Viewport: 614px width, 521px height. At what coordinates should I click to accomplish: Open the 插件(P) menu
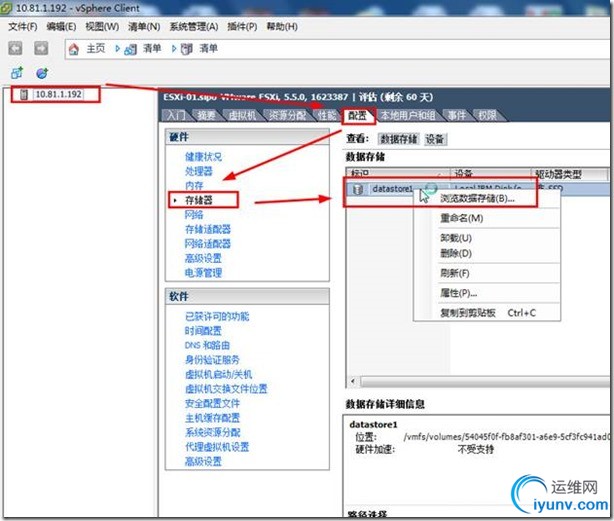pos(242,27)
